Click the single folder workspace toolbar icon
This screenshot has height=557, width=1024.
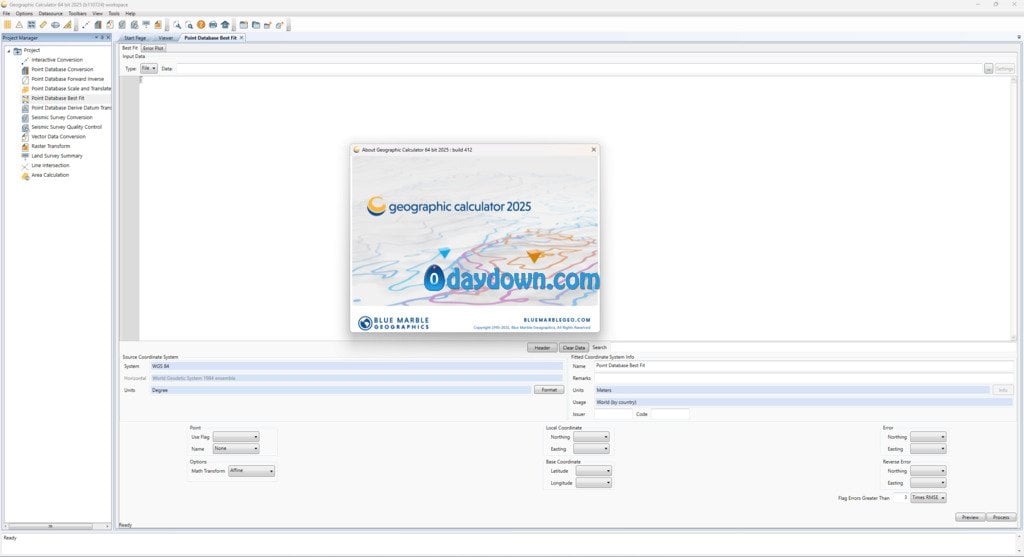244,25
